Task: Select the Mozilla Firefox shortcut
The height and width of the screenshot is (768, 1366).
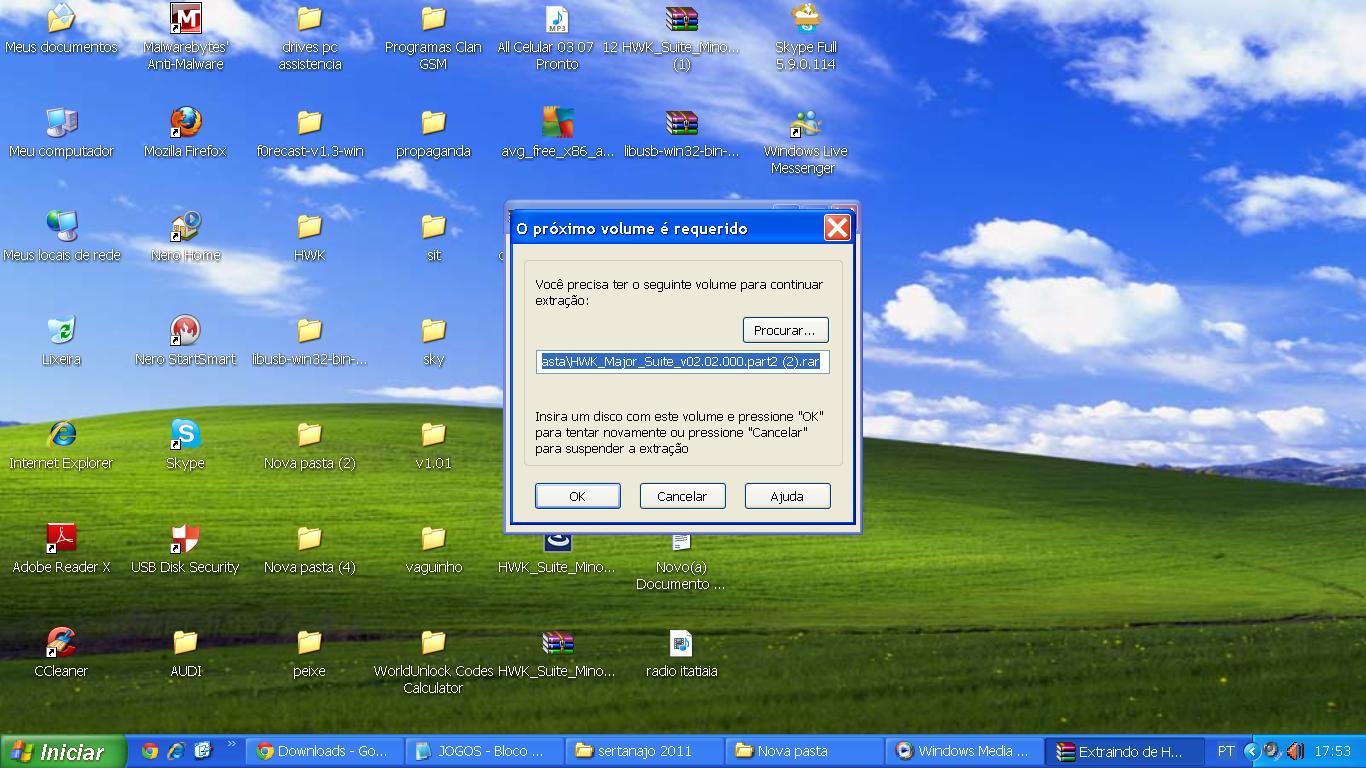Action: coord(185,133)
